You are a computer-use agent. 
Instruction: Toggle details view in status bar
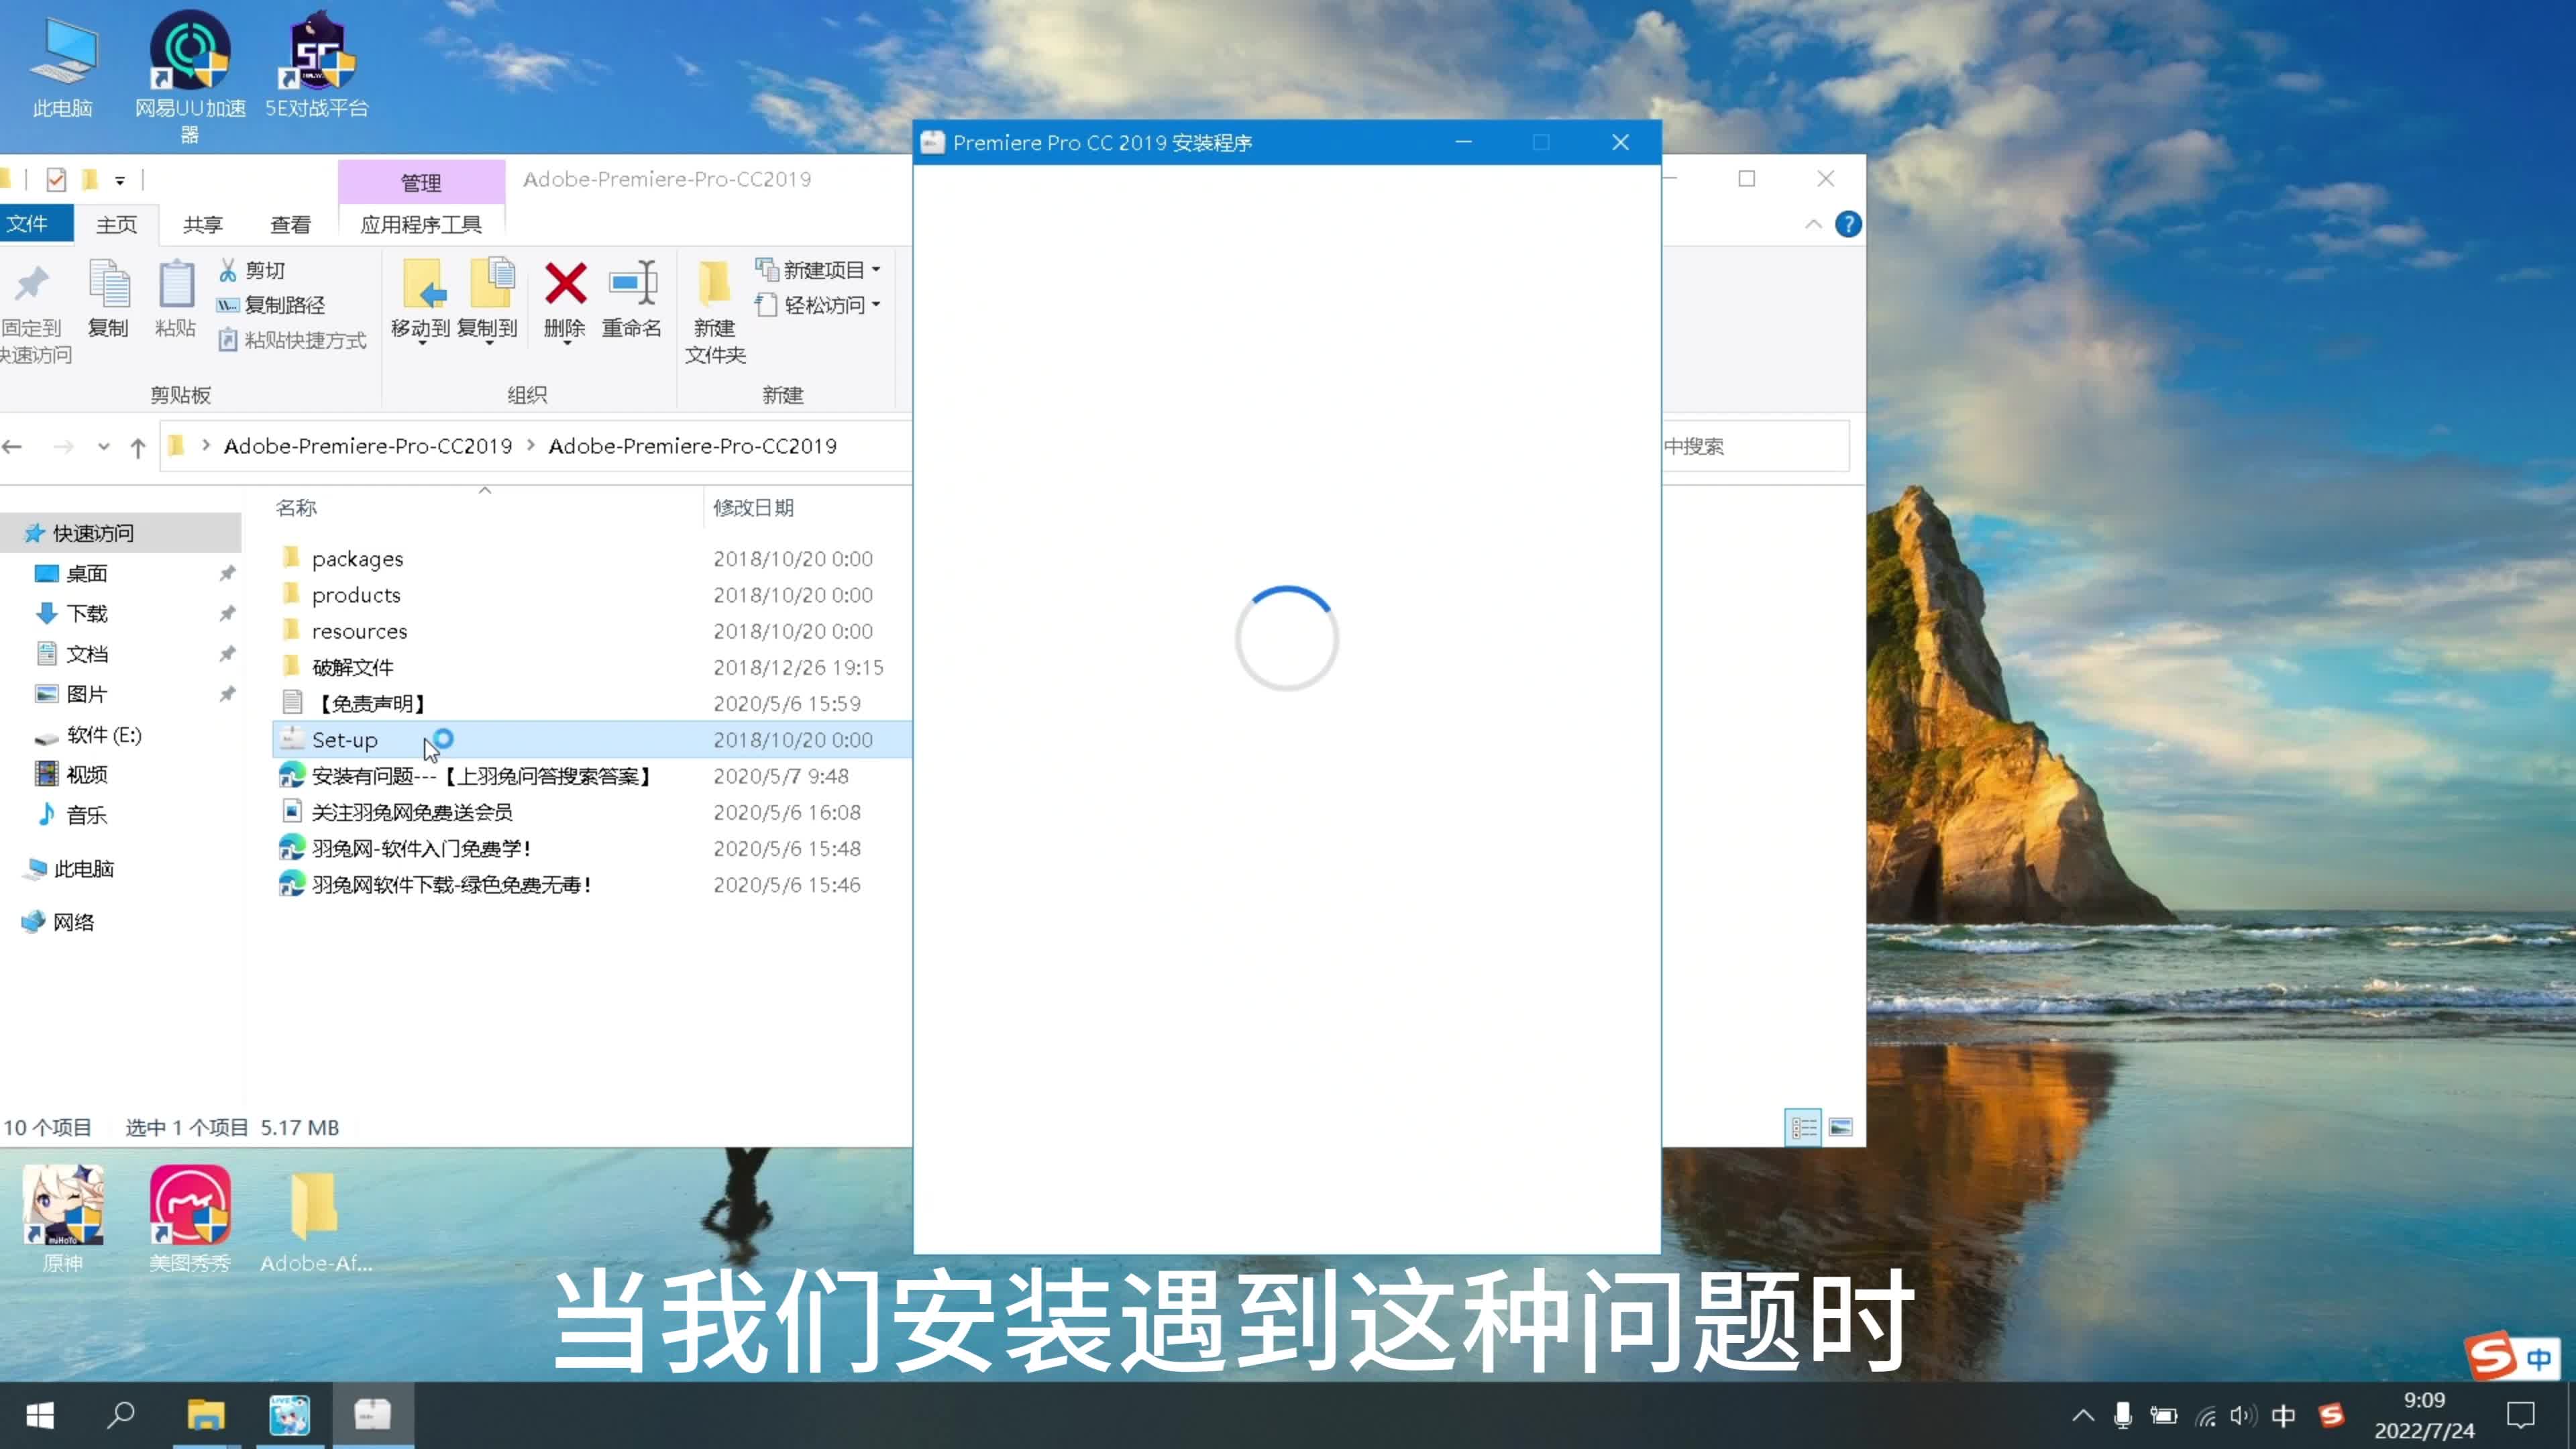pyautogui.click(x=1803, y=1127)
